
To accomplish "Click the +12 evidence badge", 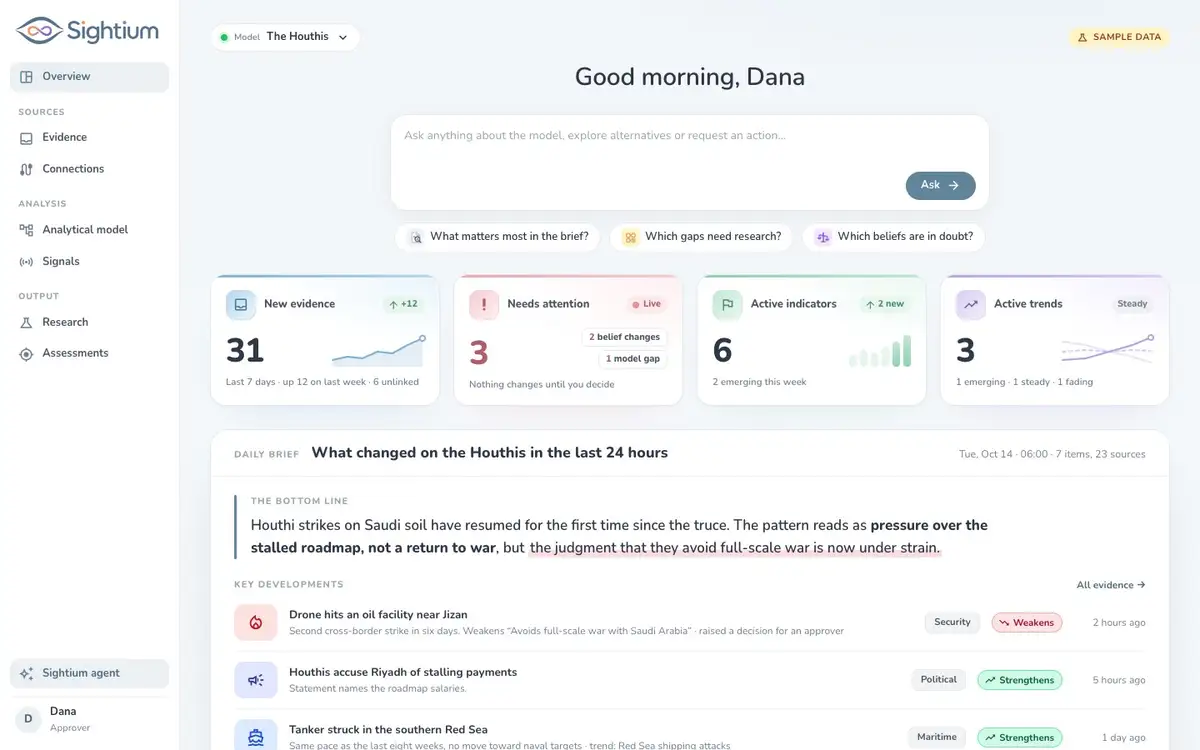I will click(403, 304).
